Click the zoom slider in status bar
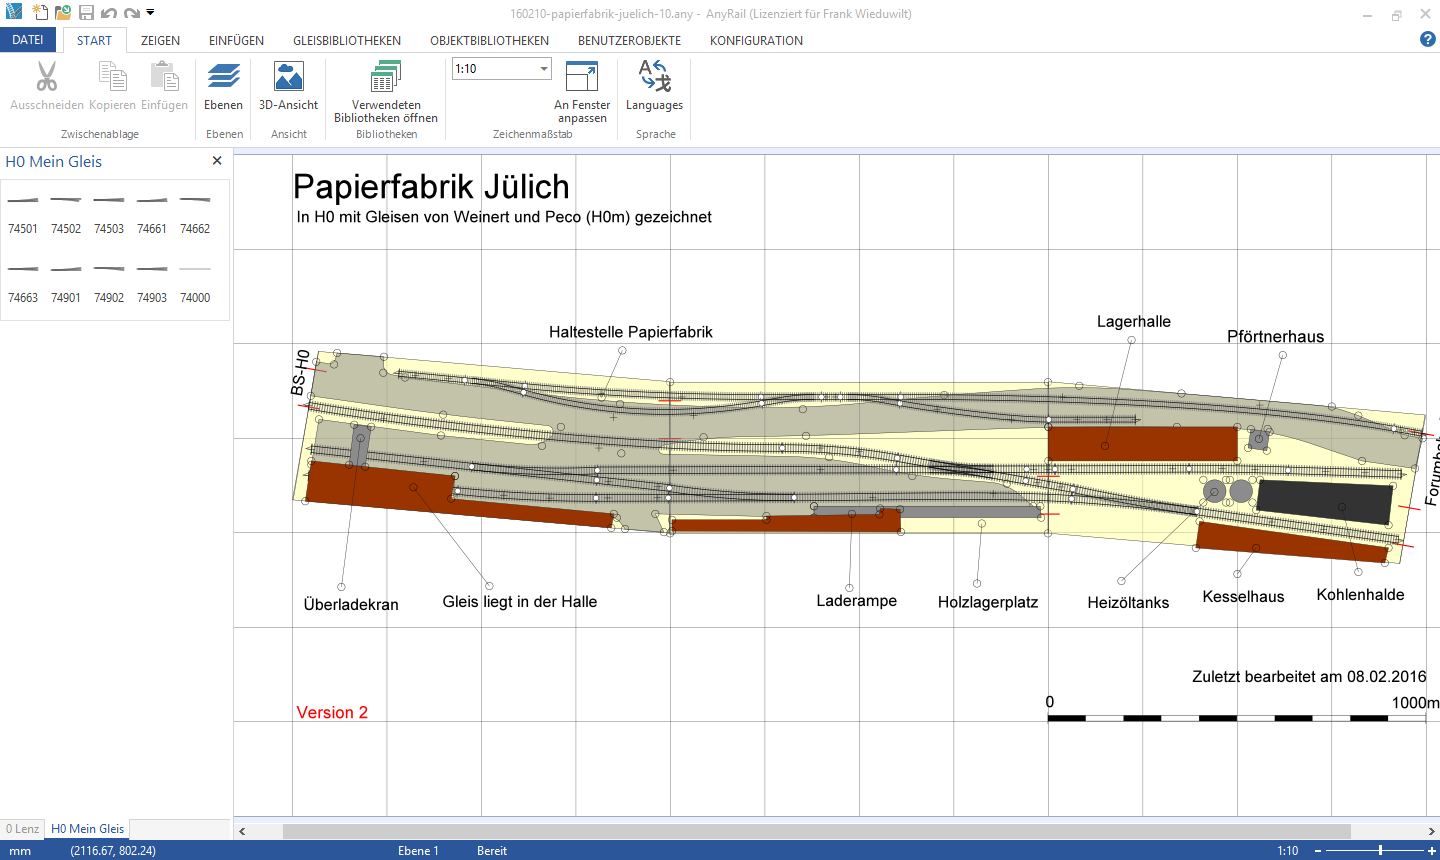The height and width of the screenshot is (860, 1440). tap(1380, 850)
